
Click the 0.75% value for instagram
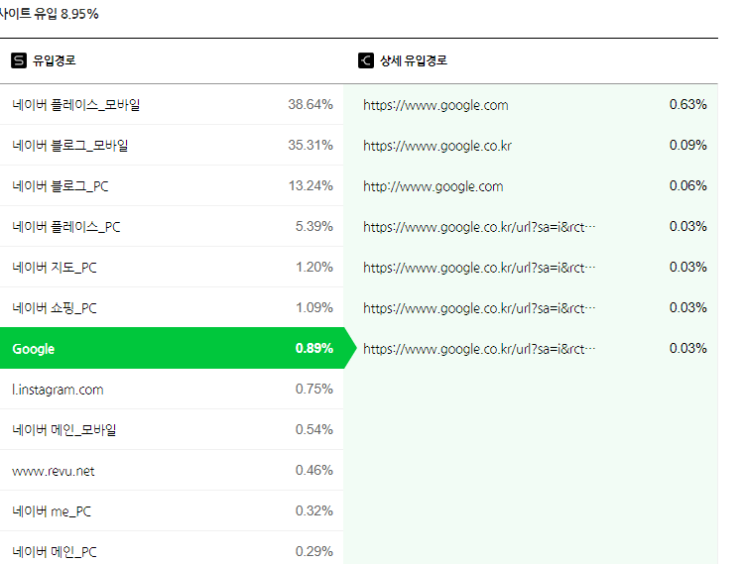tap(314, 389)
